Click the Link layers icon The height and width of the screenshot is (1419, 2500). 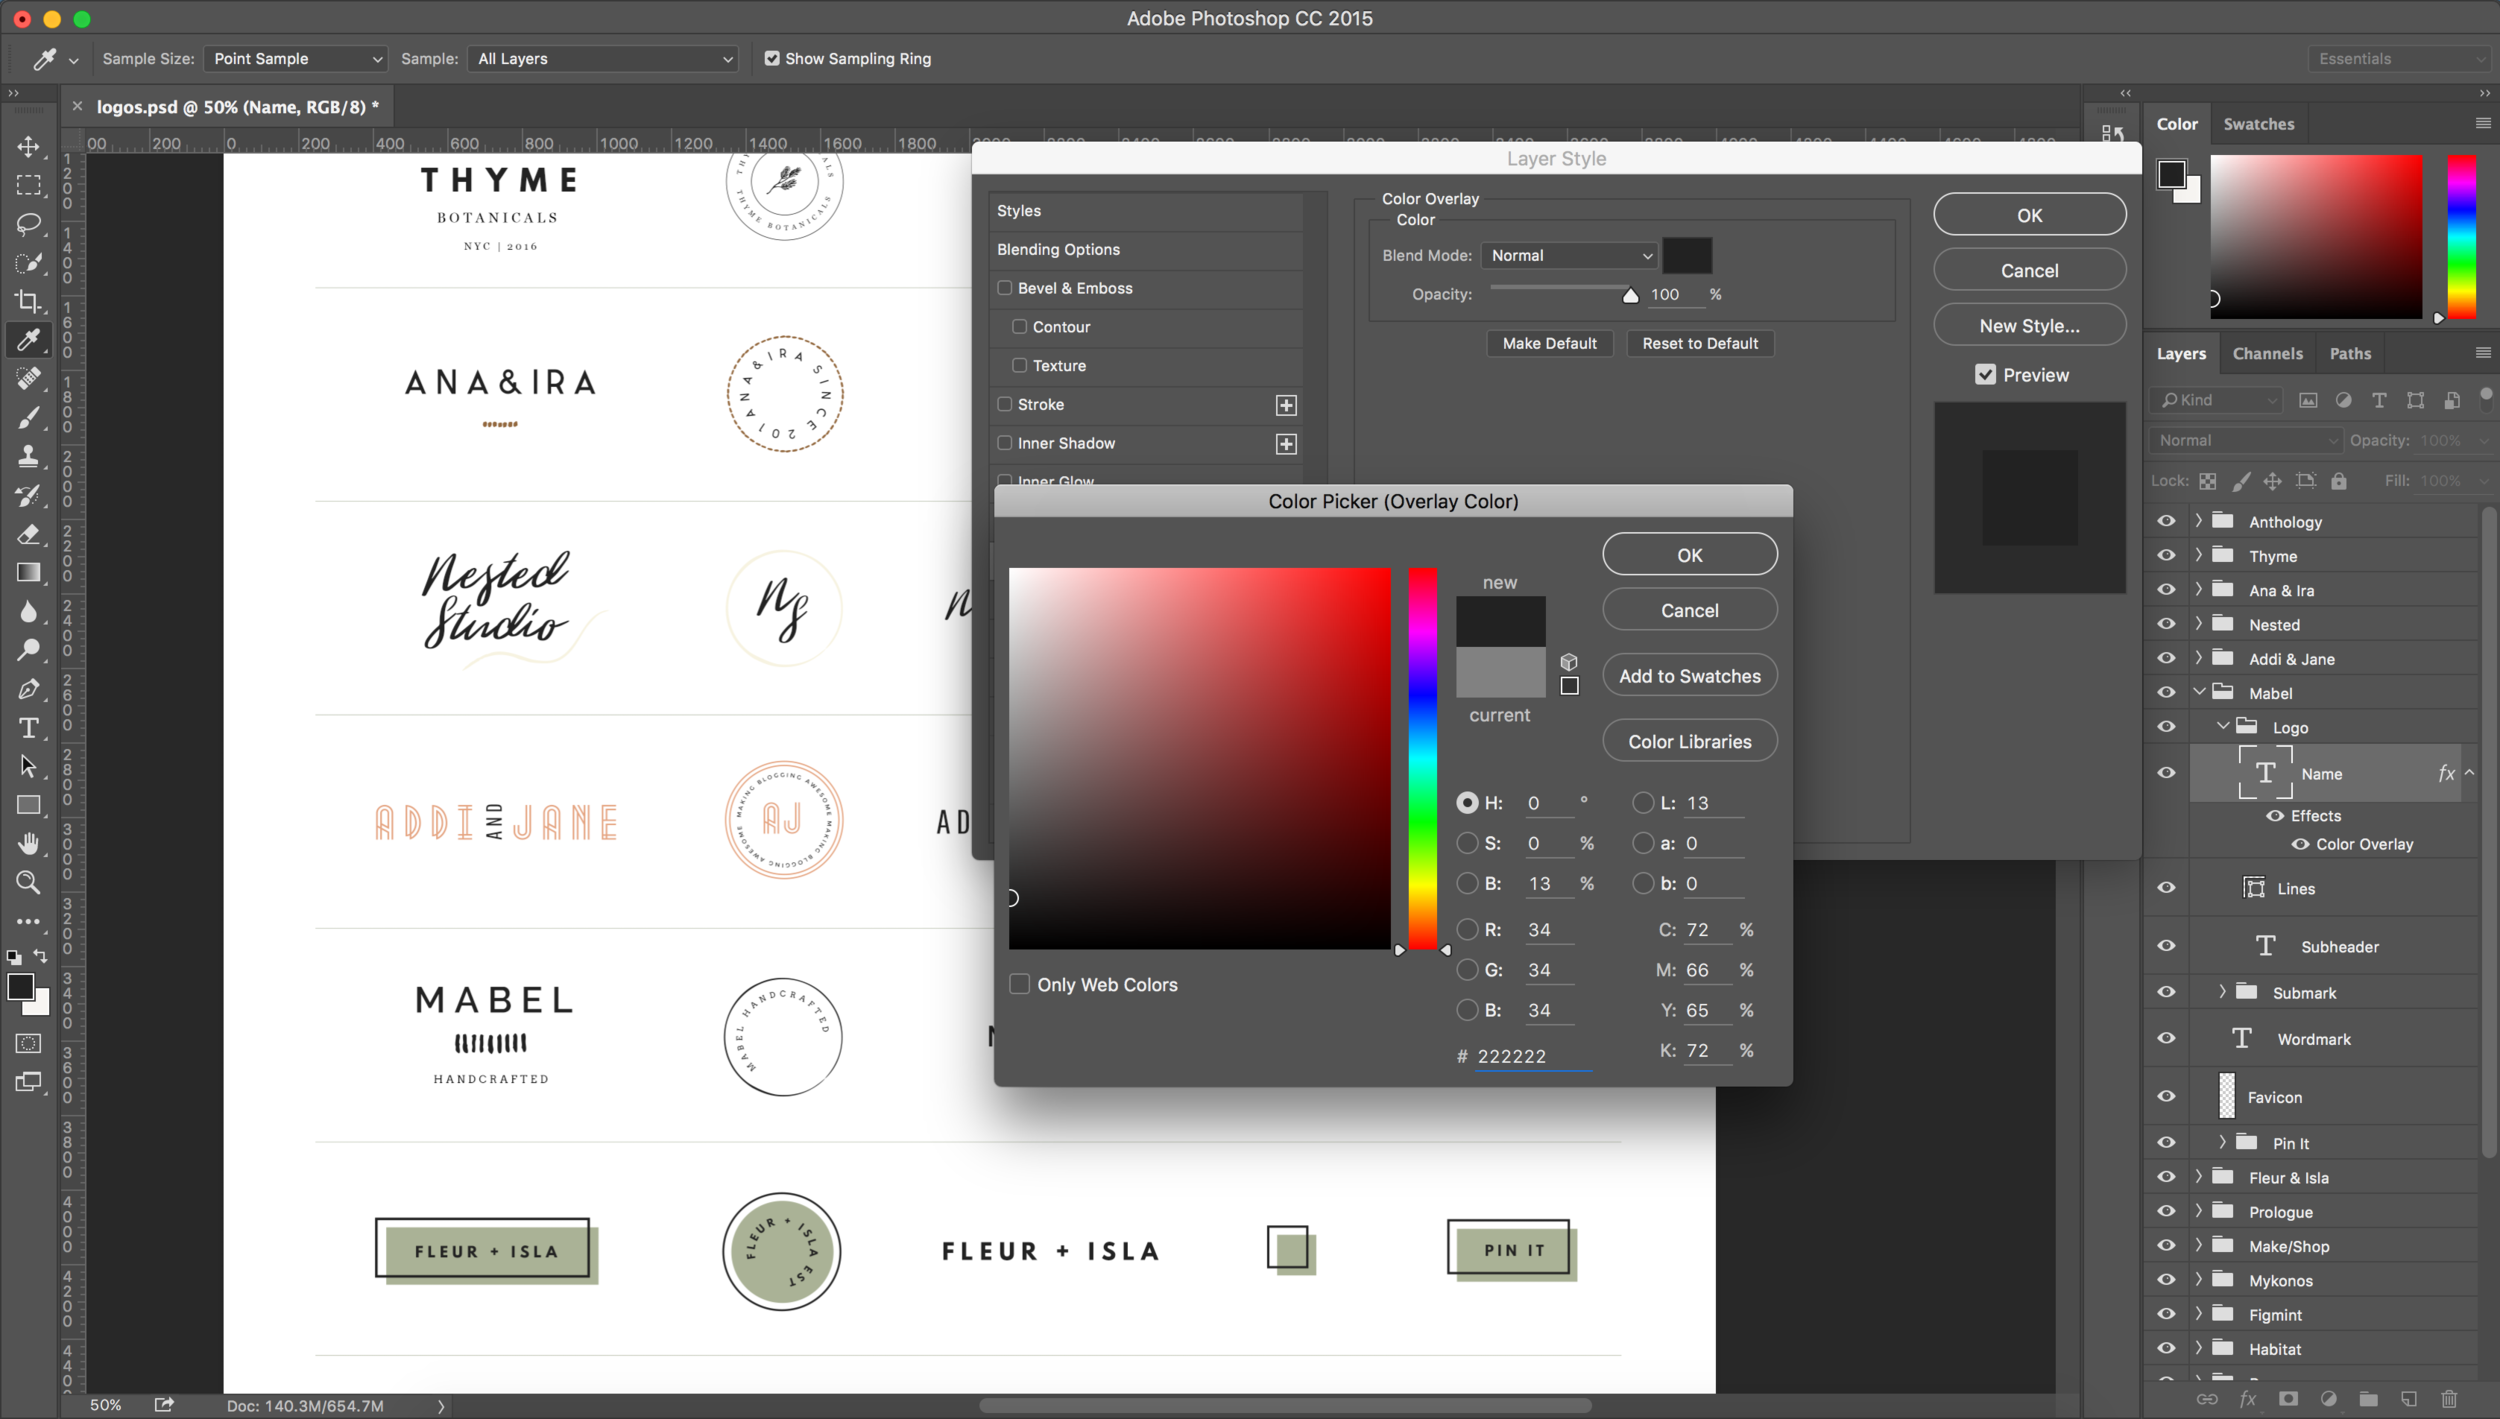pos(2207,1399)
